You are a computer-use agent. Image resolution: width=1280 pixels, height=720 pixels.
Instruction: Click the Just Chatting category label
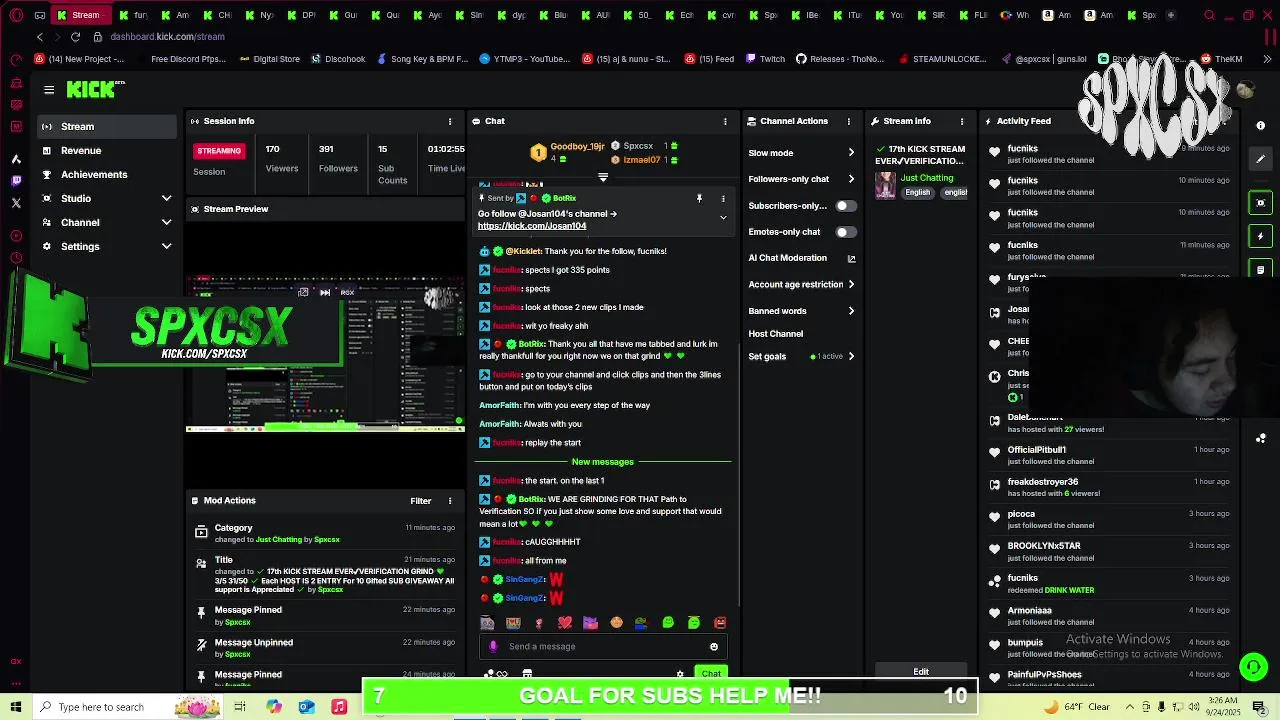pyautogui.click(x=927, y=178)
